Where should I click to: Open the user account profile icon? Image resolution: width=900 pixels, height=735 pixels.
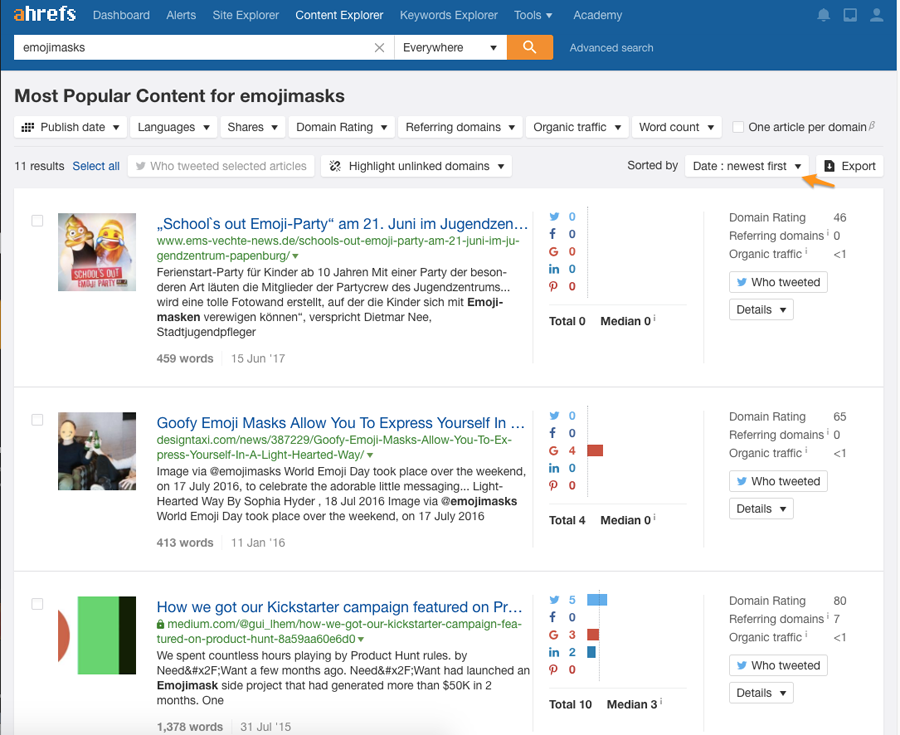(877, 15)
